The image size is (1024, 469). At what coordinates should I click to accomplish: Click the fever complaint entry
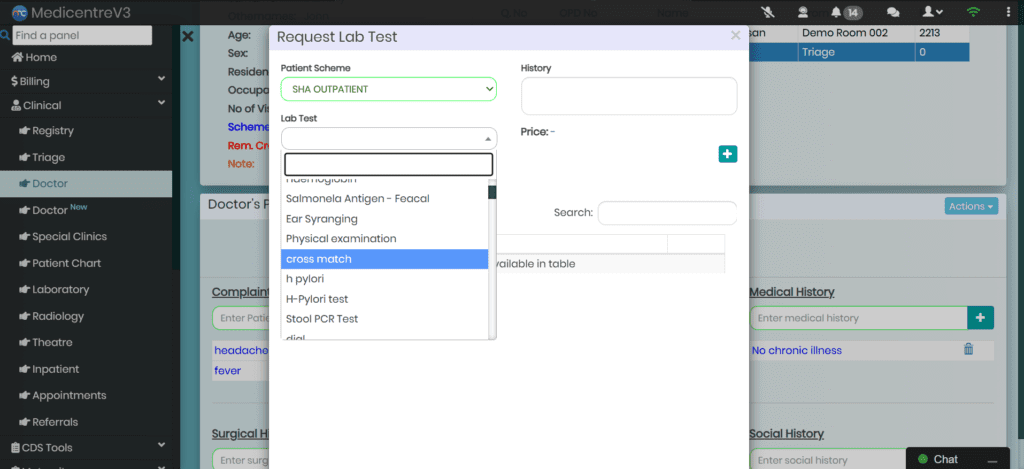click(228, 371)
